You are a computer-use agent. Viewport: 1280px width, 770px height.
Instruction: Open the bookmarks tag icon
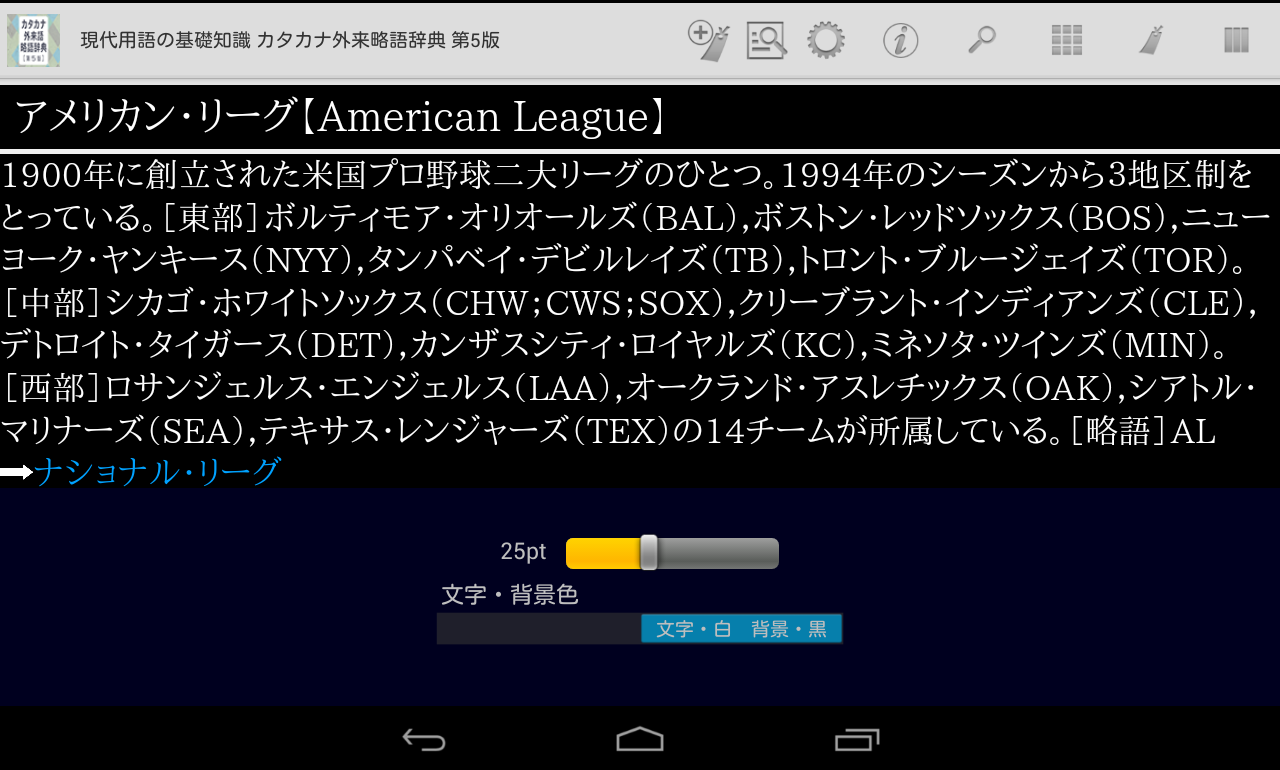[x=1151, y=40]
